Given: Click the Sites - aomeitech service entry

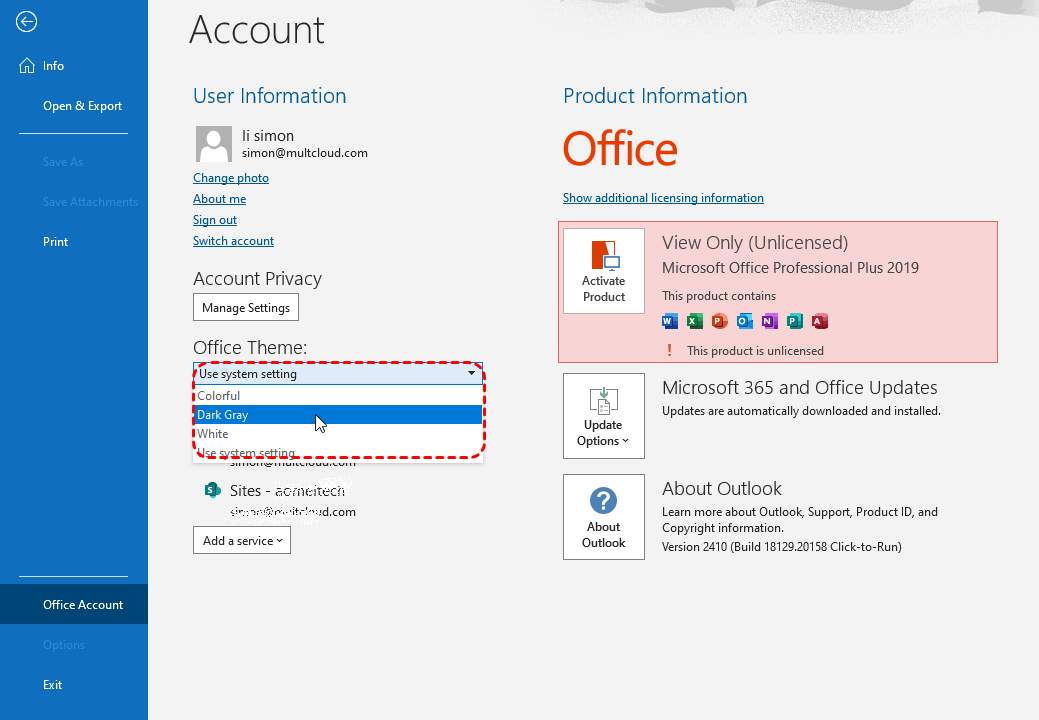Looking at the screenshot, I should click(x=287, y=491).
